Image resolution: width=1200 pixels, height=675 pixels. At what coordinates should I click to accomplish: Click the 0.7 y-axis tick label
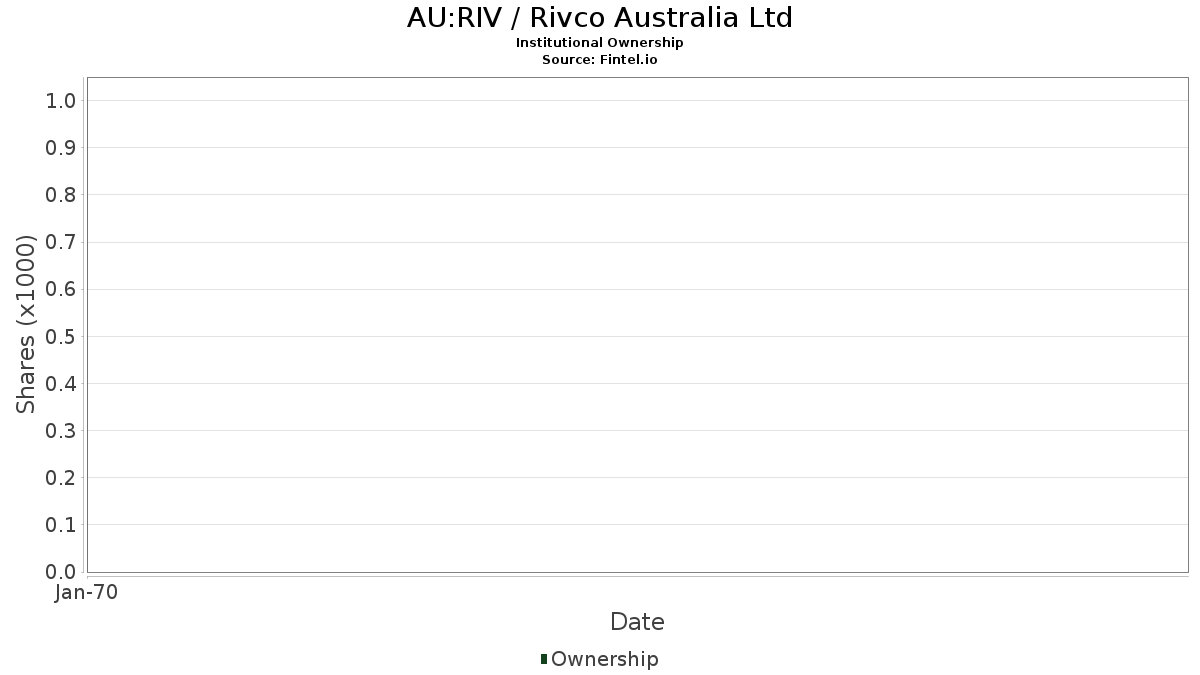point(61,242)
